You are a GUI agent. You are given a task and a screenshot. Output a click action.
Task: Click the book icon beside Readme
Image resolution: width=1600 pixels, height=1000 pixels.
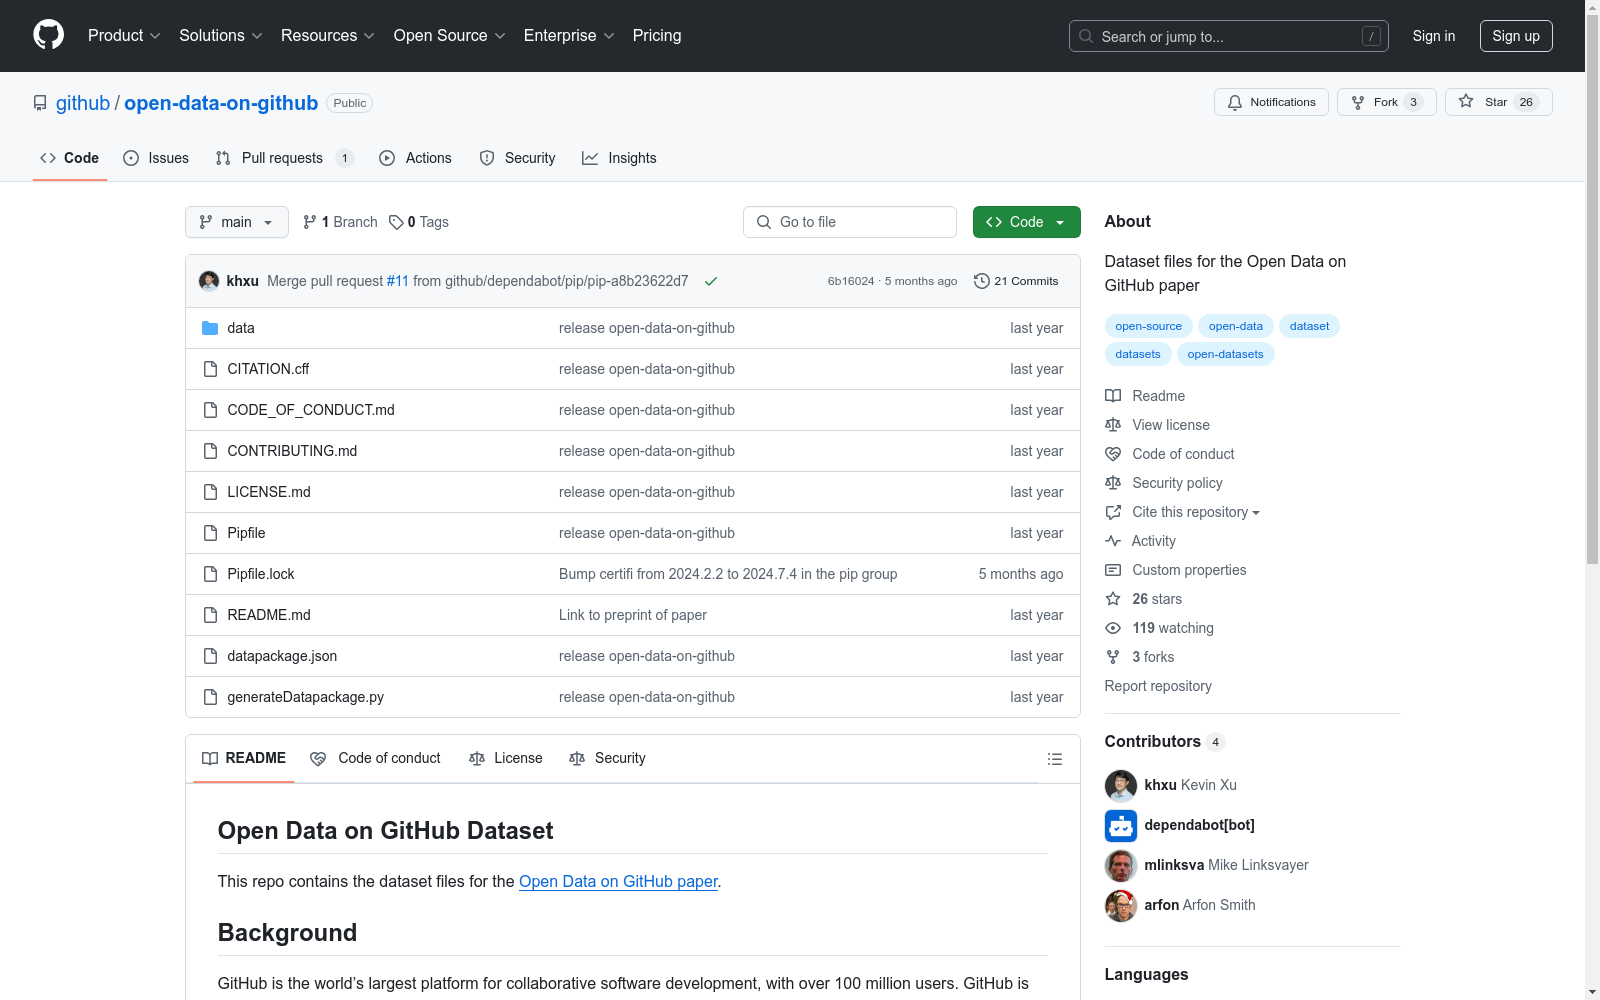1113,396
